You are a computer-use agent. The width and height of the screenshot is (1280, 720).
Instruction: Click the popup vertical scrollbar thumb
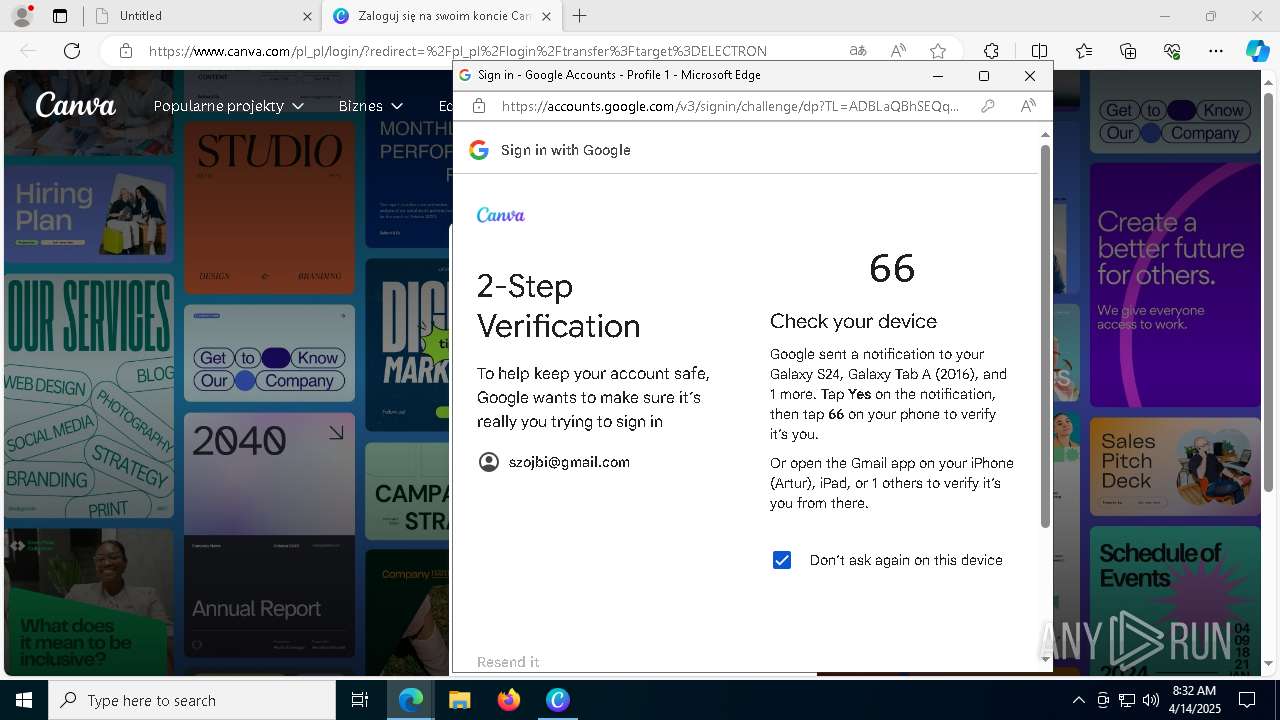tap(1045, 335)
